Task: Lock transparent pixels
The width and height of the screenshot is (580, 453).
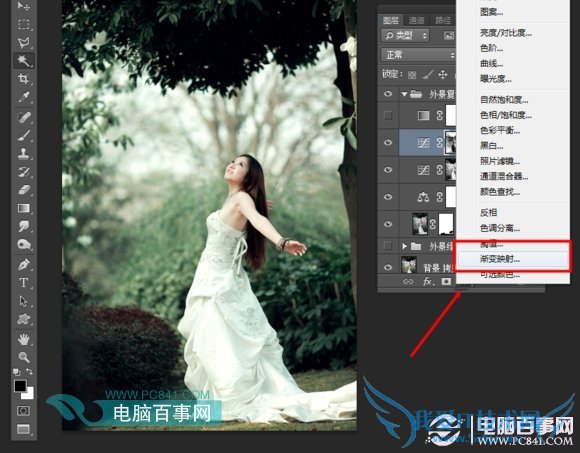Action: coord(412,75)
